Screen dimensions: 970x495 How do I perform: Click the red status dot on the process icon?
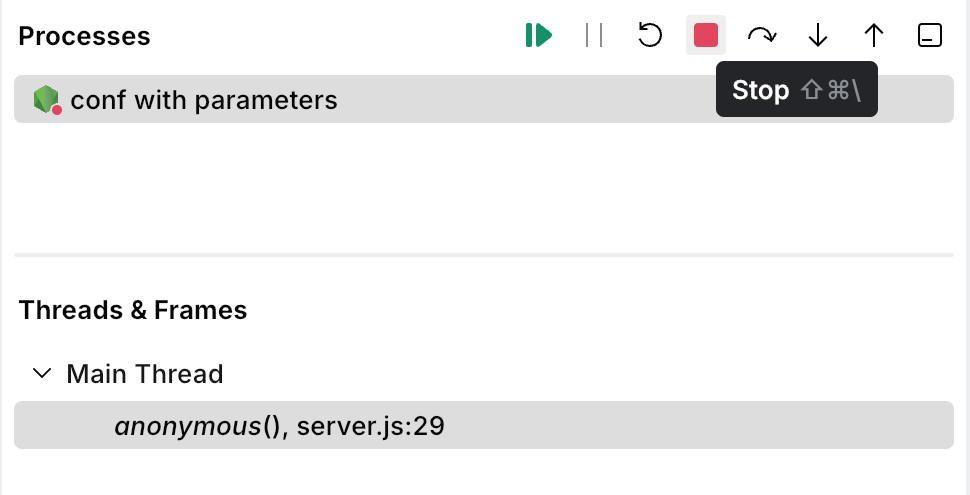[x=57, y=110]
